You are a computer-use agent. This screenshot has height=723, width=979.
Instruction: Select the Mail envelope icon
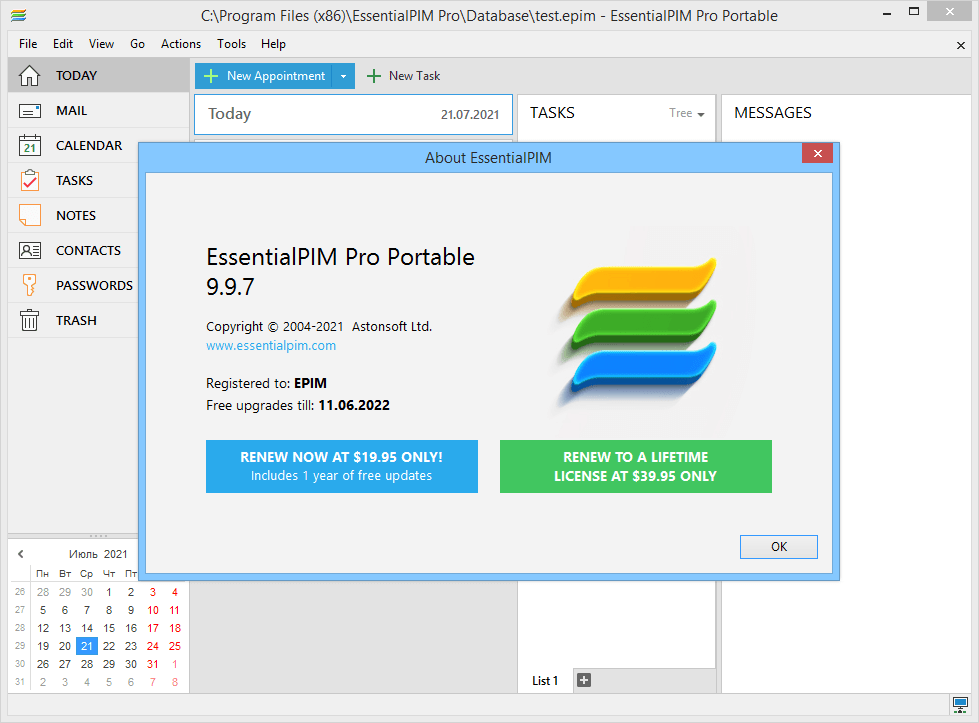[29, 111]
